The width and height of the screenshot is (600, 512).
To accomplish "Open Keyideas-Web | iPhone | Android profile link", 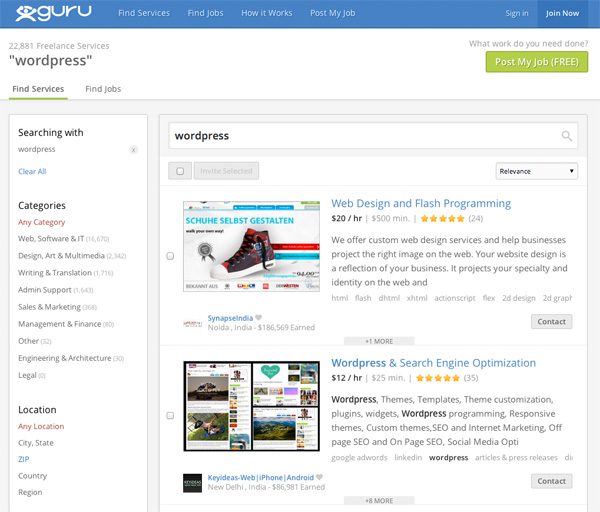I will point(261,478).
